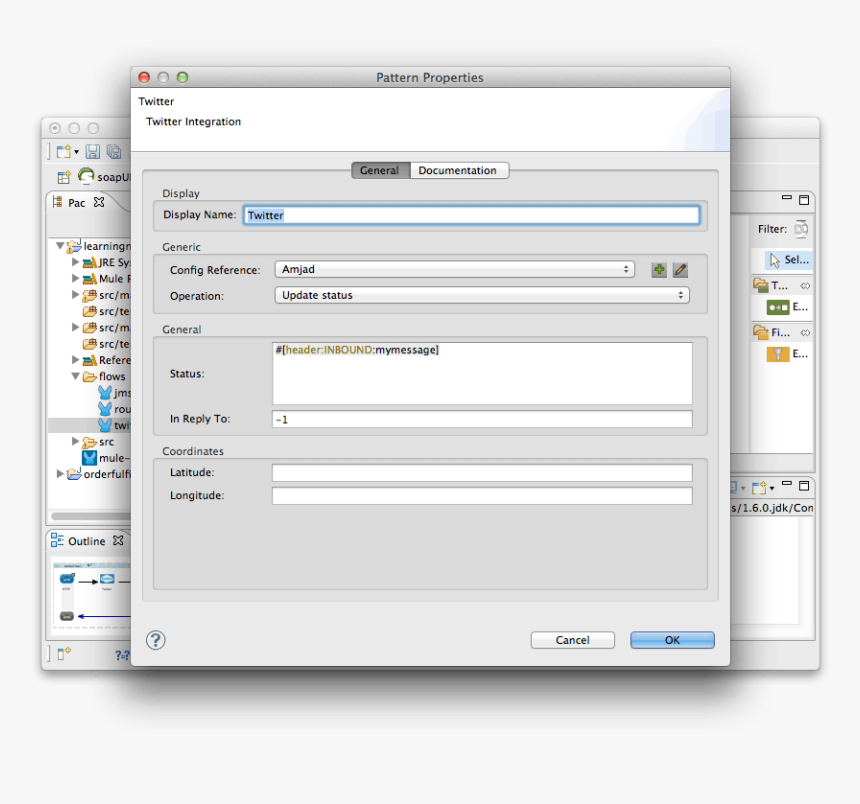
Task: Add new config reference with green plus icon
Action: [659, 270]
